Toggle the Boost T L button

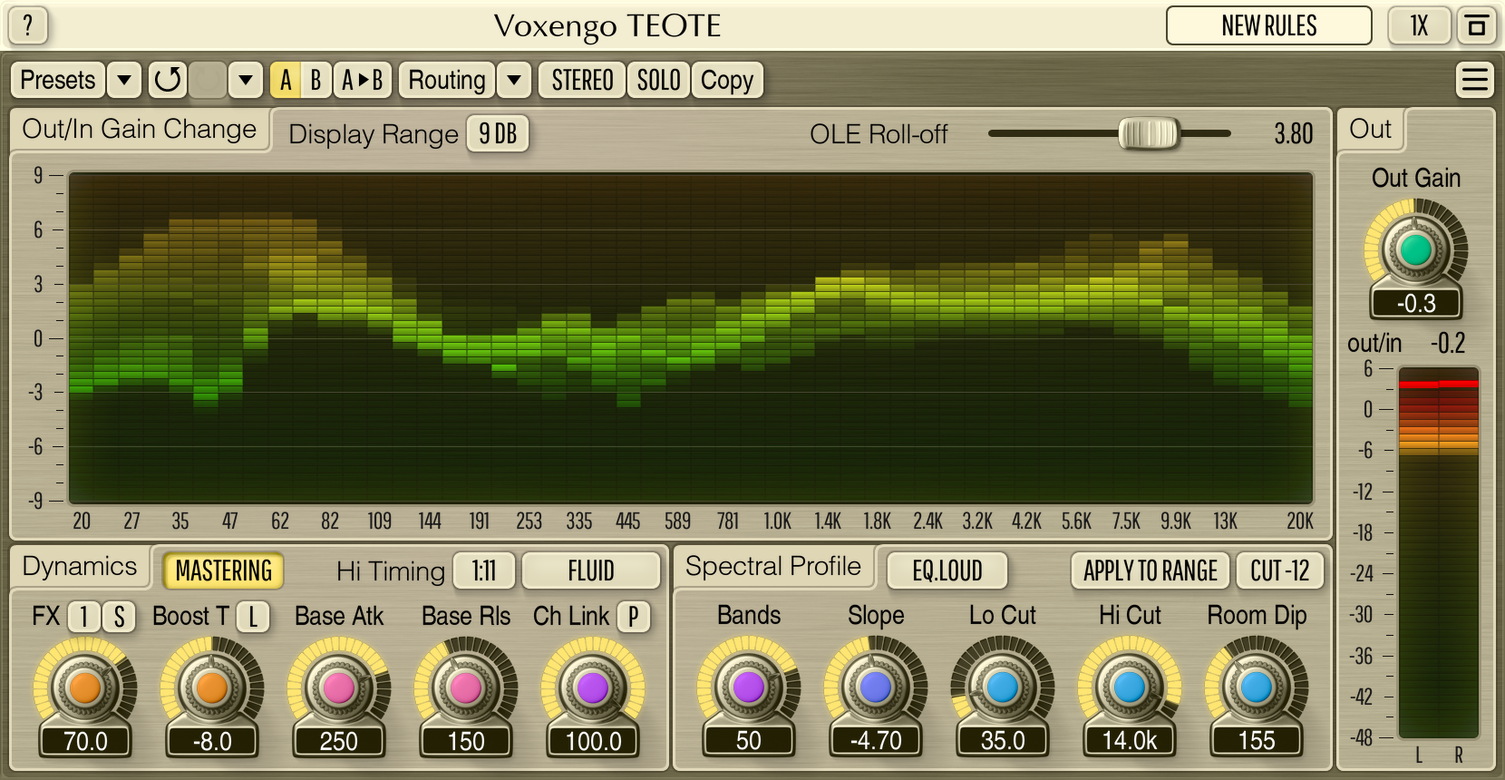click(x=253, y=617)
